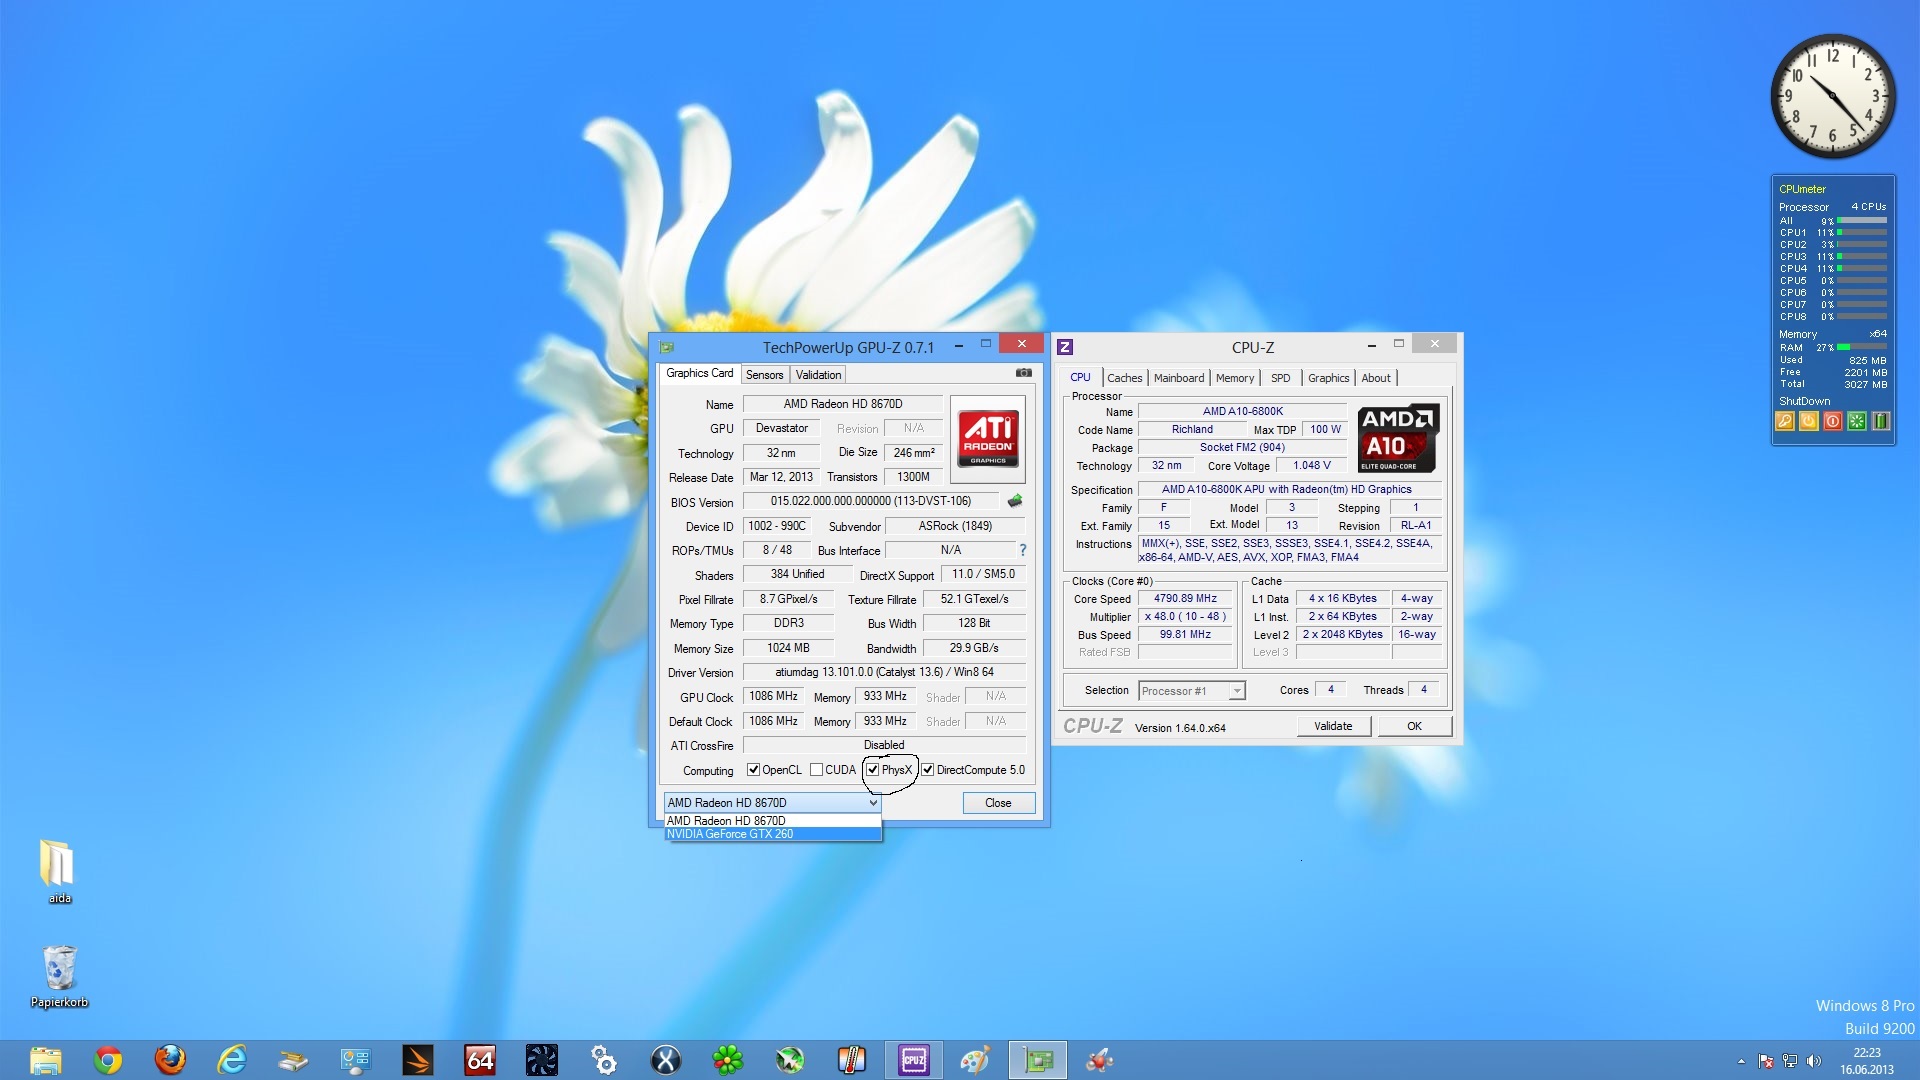Click the Close button in GPU-Z
This screenshot has height=1080, width=1920.
(998, 803)
